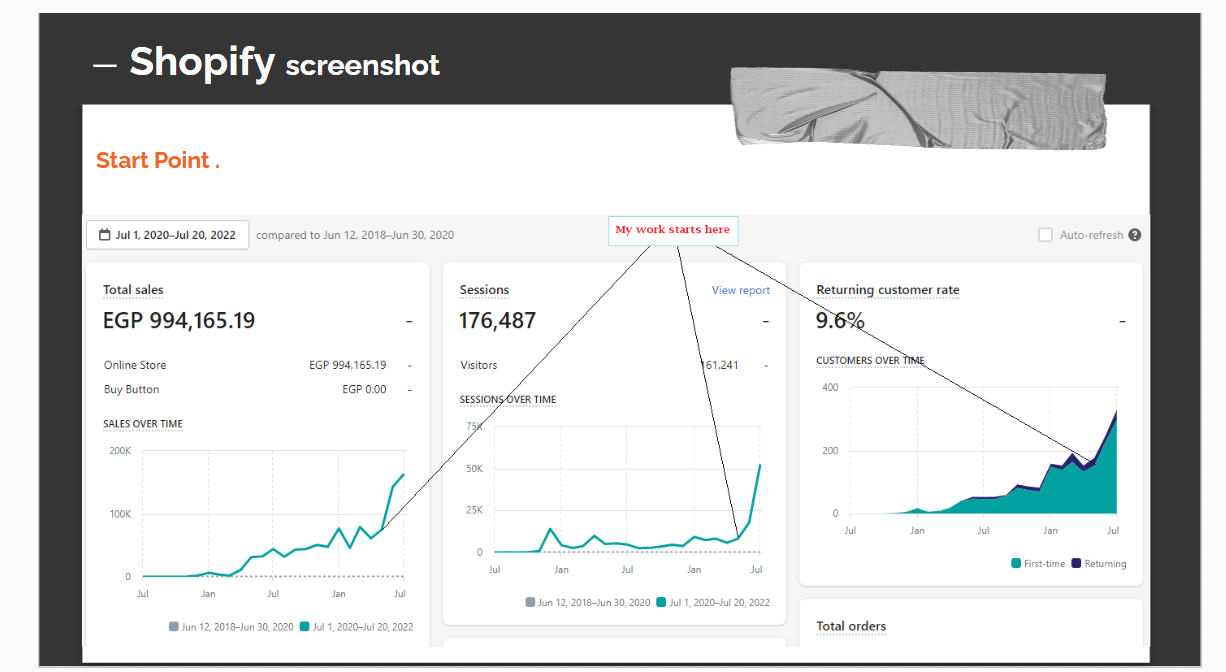The width and height of the screenshot is (1226, 672).
Task: Open the Jul 1, 2020–Jul 20, 2022 date picker
Action: click(167, 235)
